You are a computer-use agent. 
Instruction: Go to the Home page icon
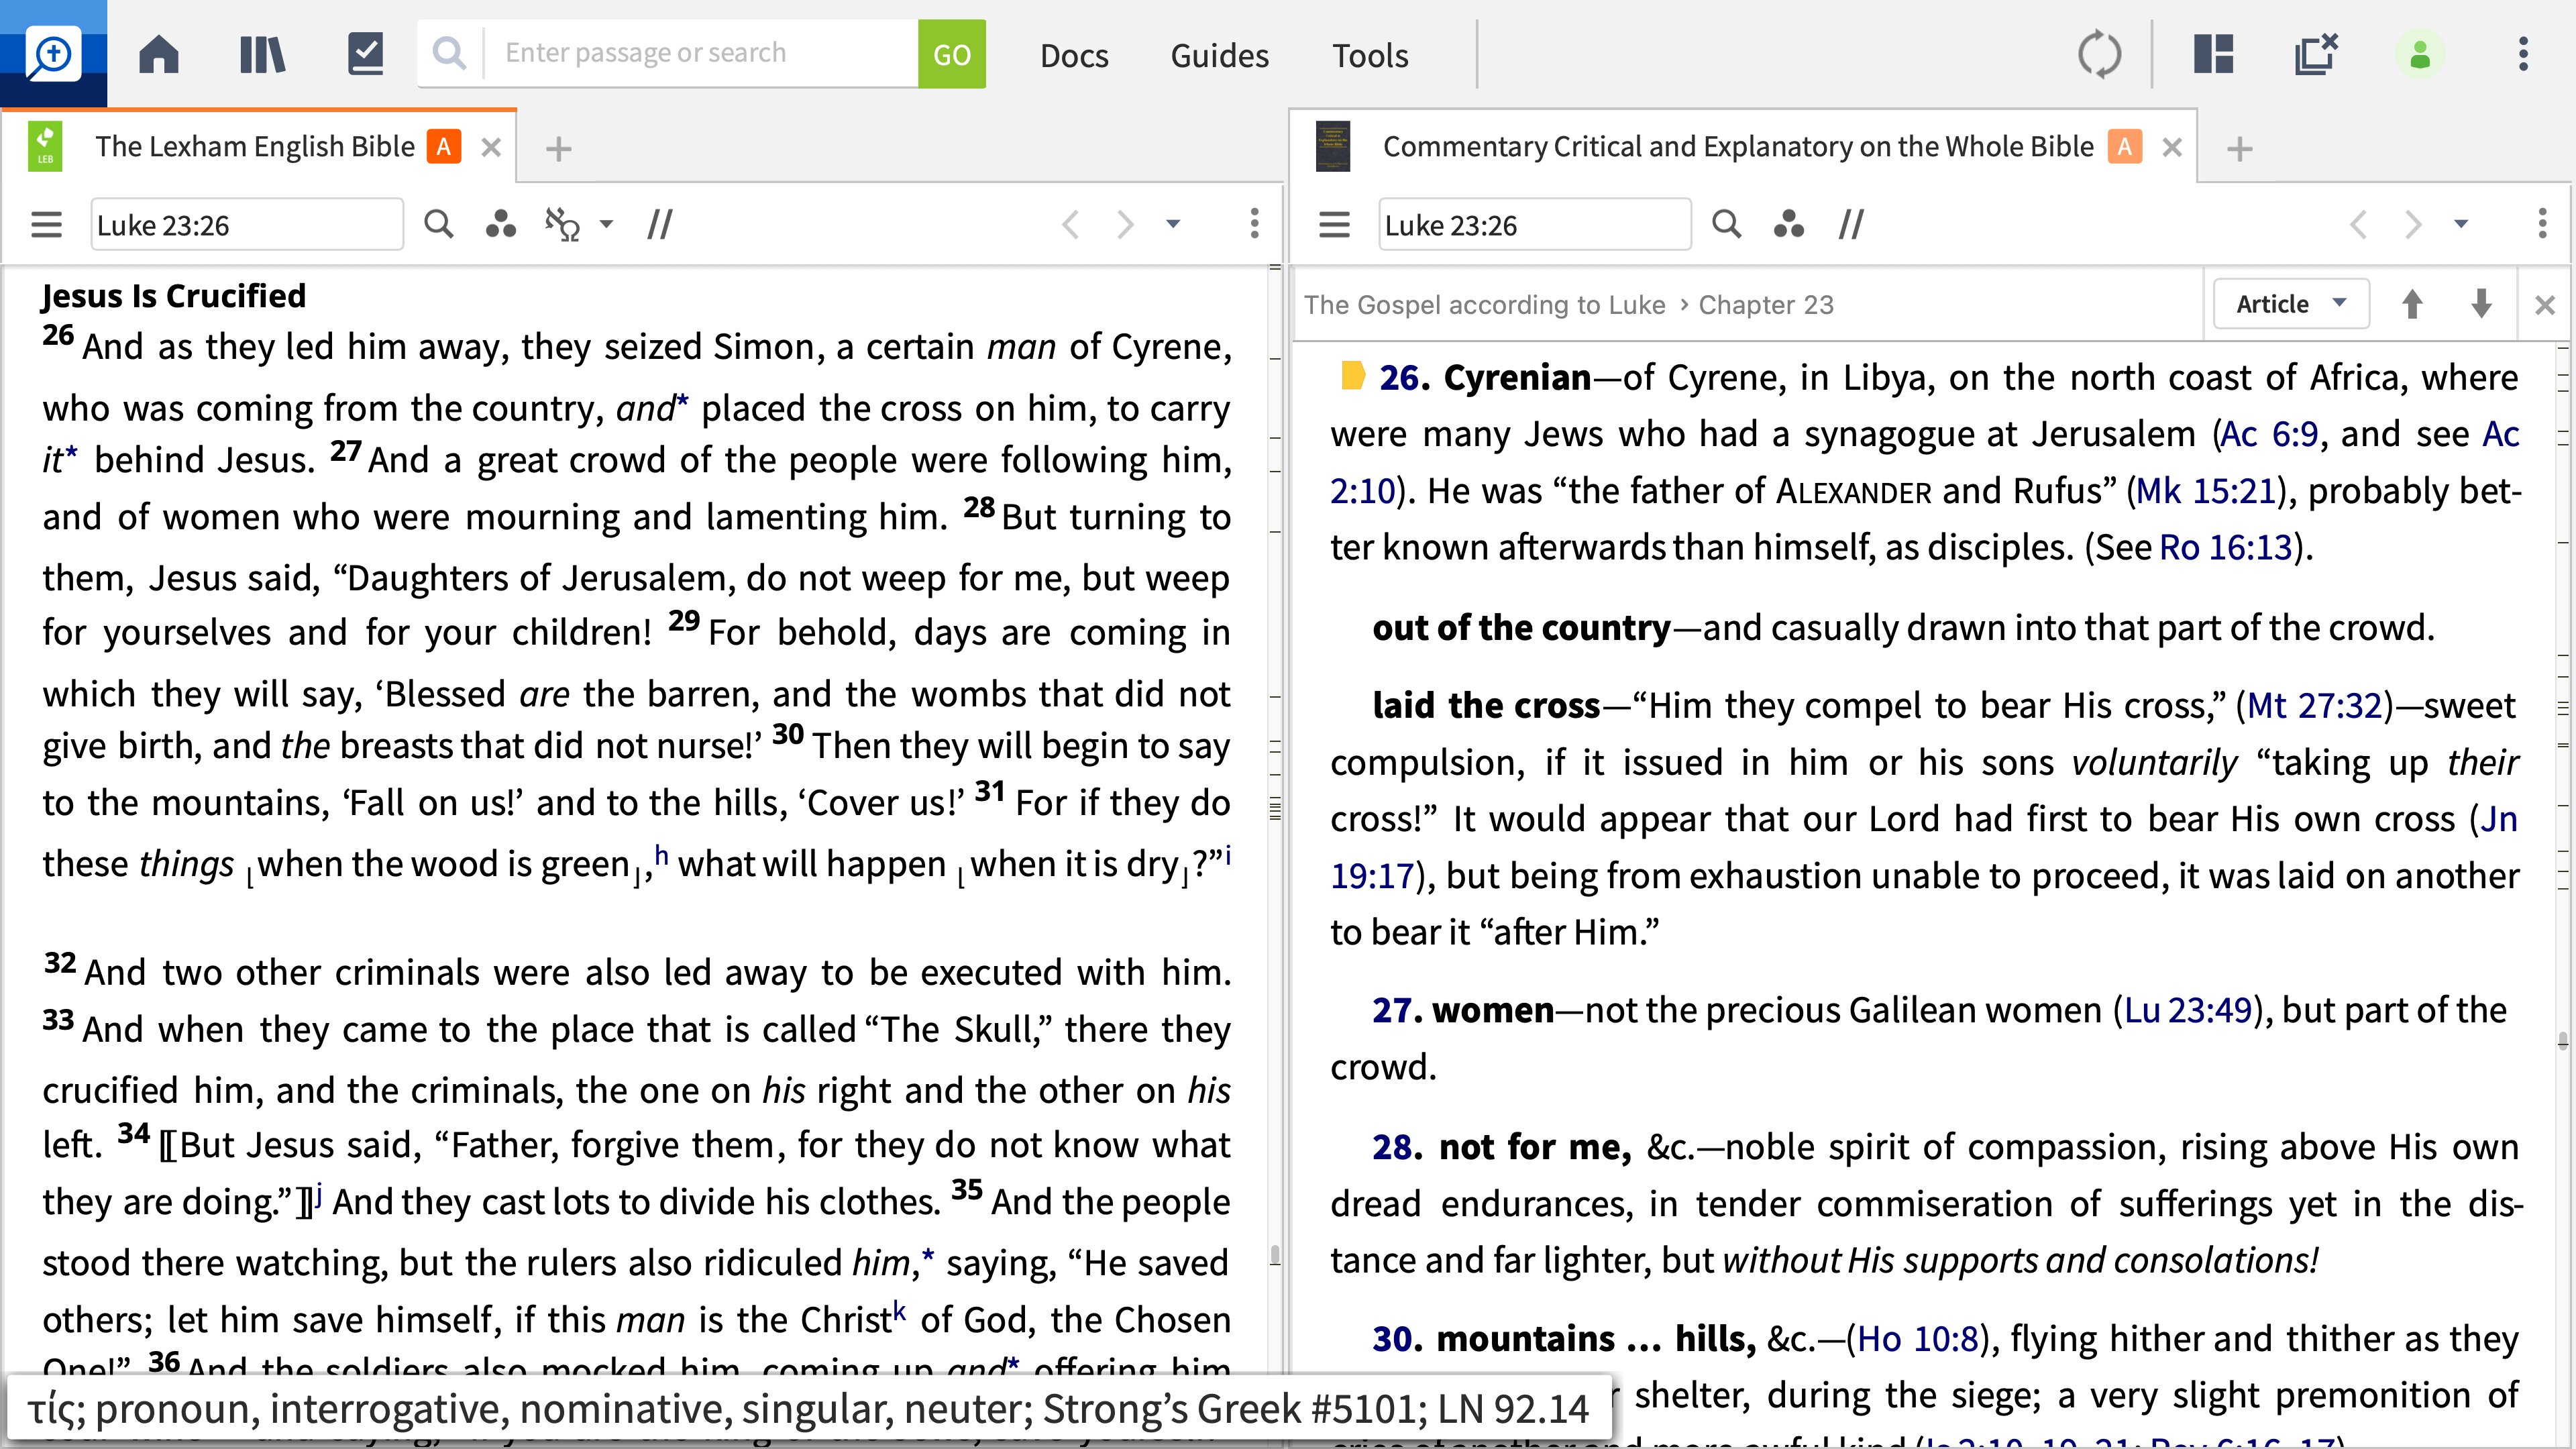(x=159, y=54)
